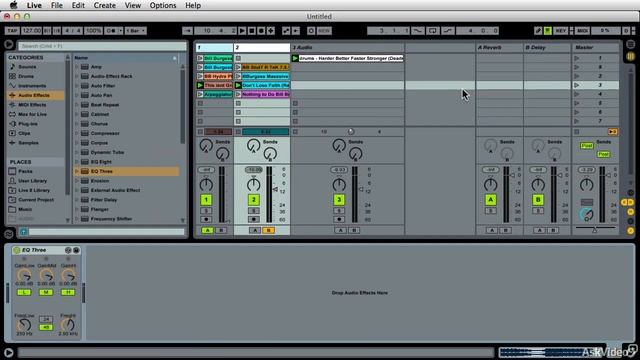Enable the KEY map mode switch
Image resolution: width=640 pixels, height=360 pixels.
pos(561,31)
